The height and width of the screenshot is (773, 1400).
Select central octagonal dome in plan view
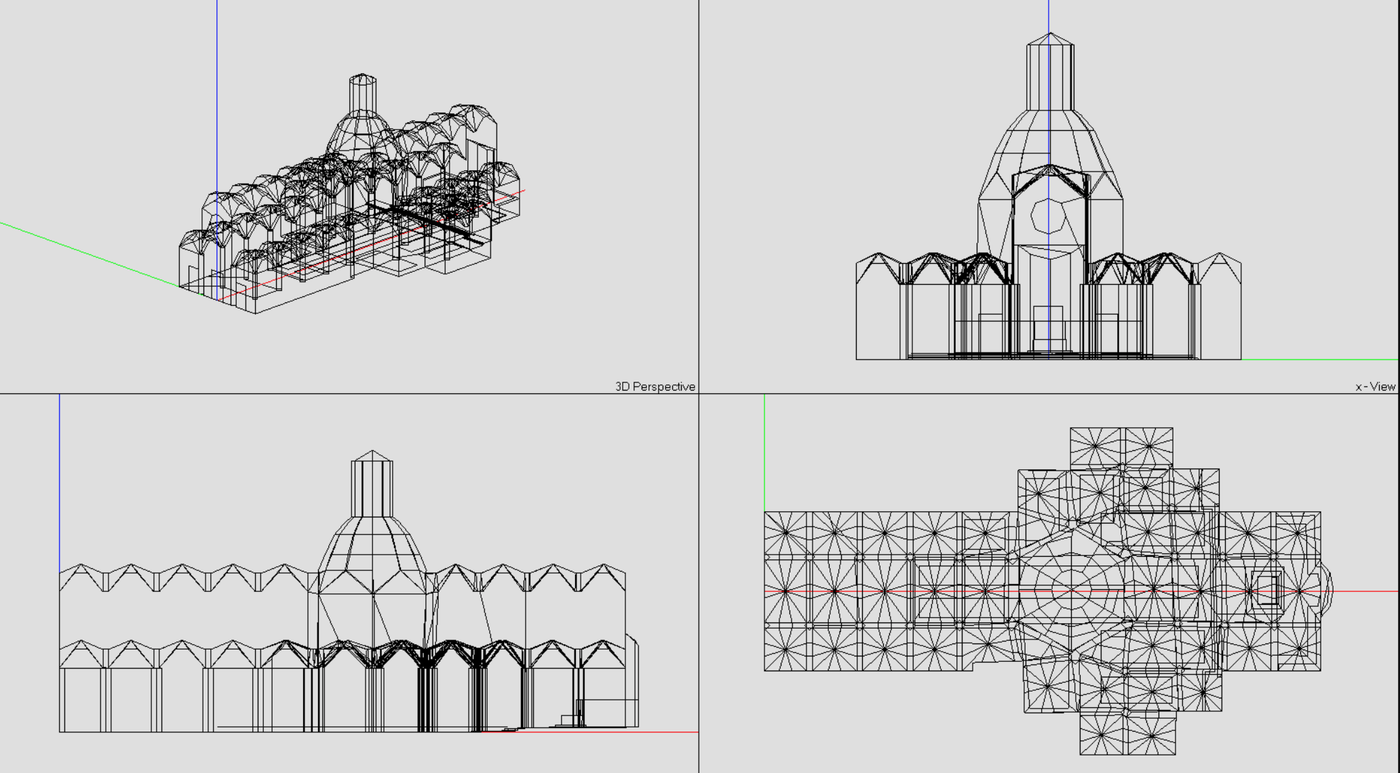[x=1070, y=590]
